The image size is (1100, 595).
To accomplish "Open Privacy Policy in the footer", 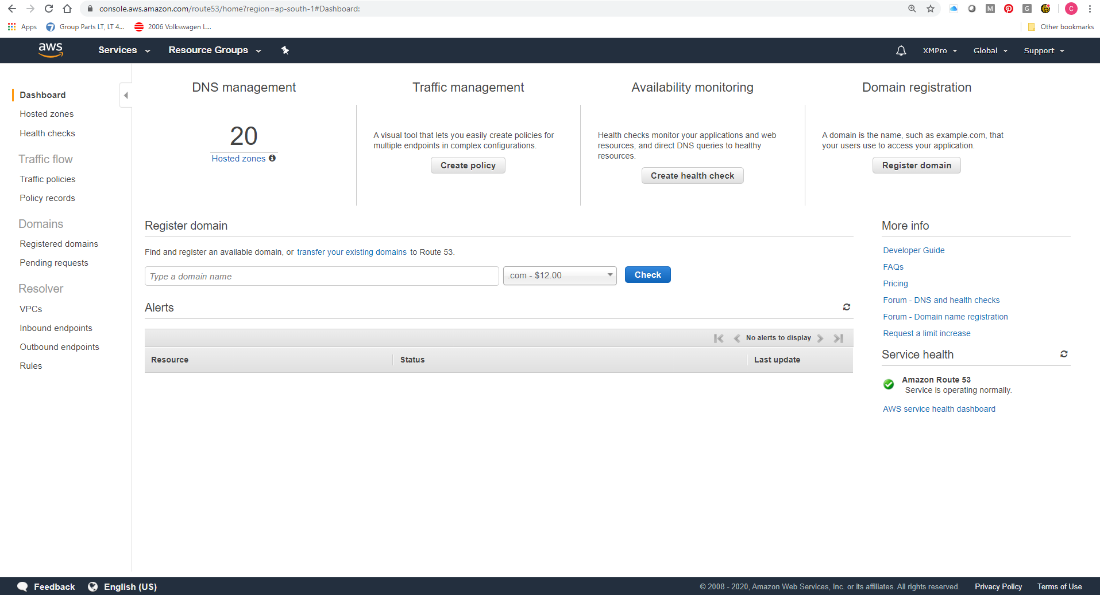I will [x=998, y=587].
